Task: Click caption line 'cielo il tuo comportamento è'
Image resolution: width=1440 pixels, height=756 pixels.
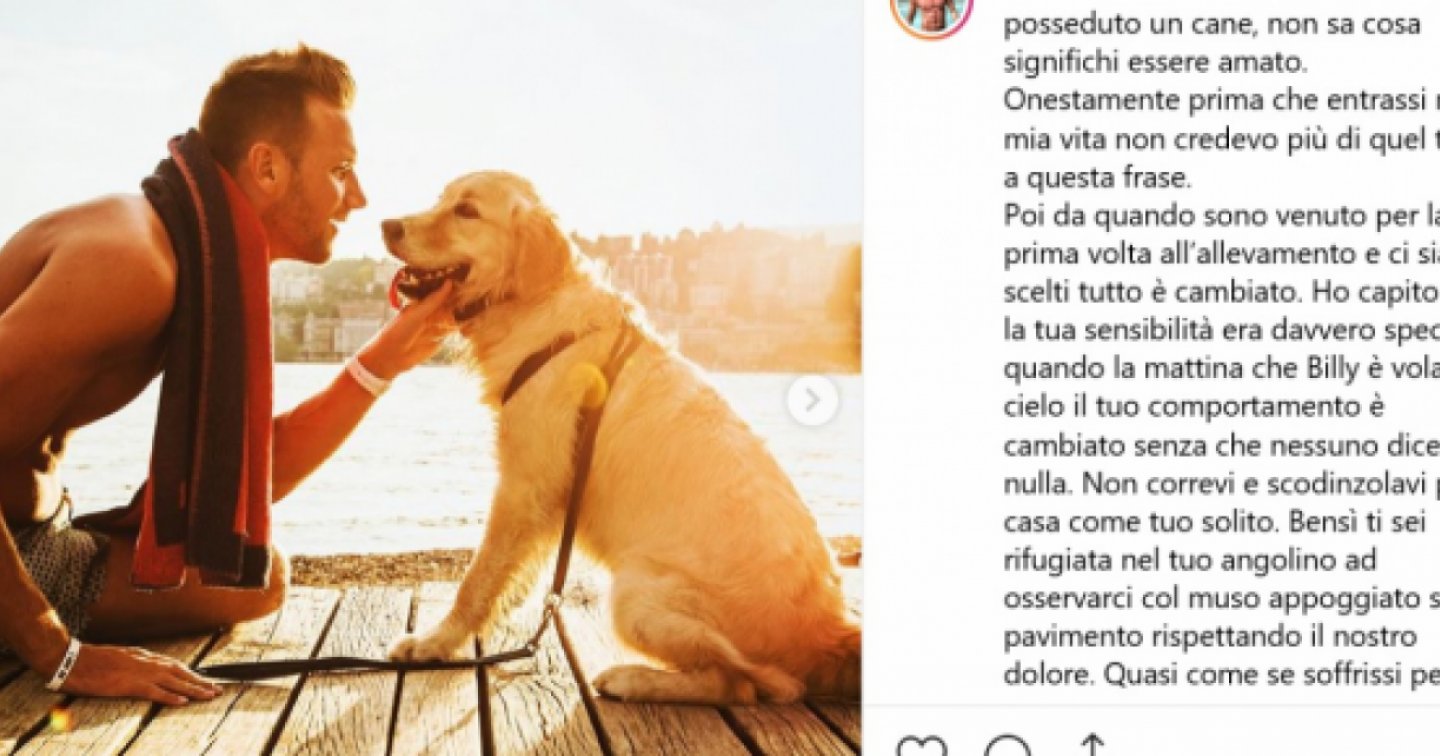Action: click(1193, 408)
